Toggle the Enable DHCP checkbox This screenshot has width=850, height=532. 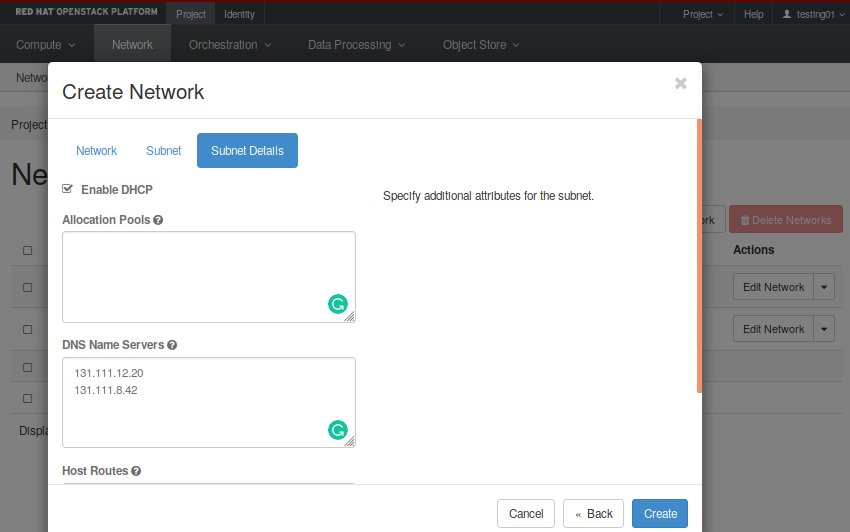[68, 189]
